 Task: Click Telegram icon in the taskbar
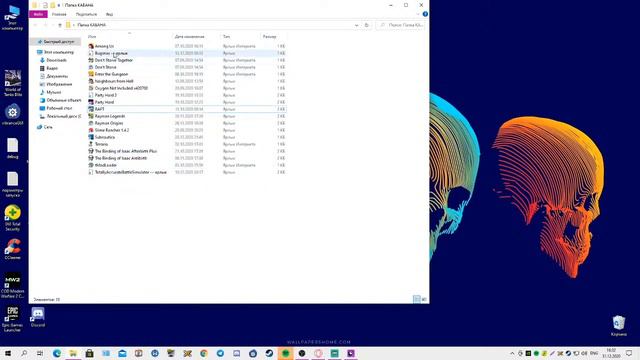(220, 353)
